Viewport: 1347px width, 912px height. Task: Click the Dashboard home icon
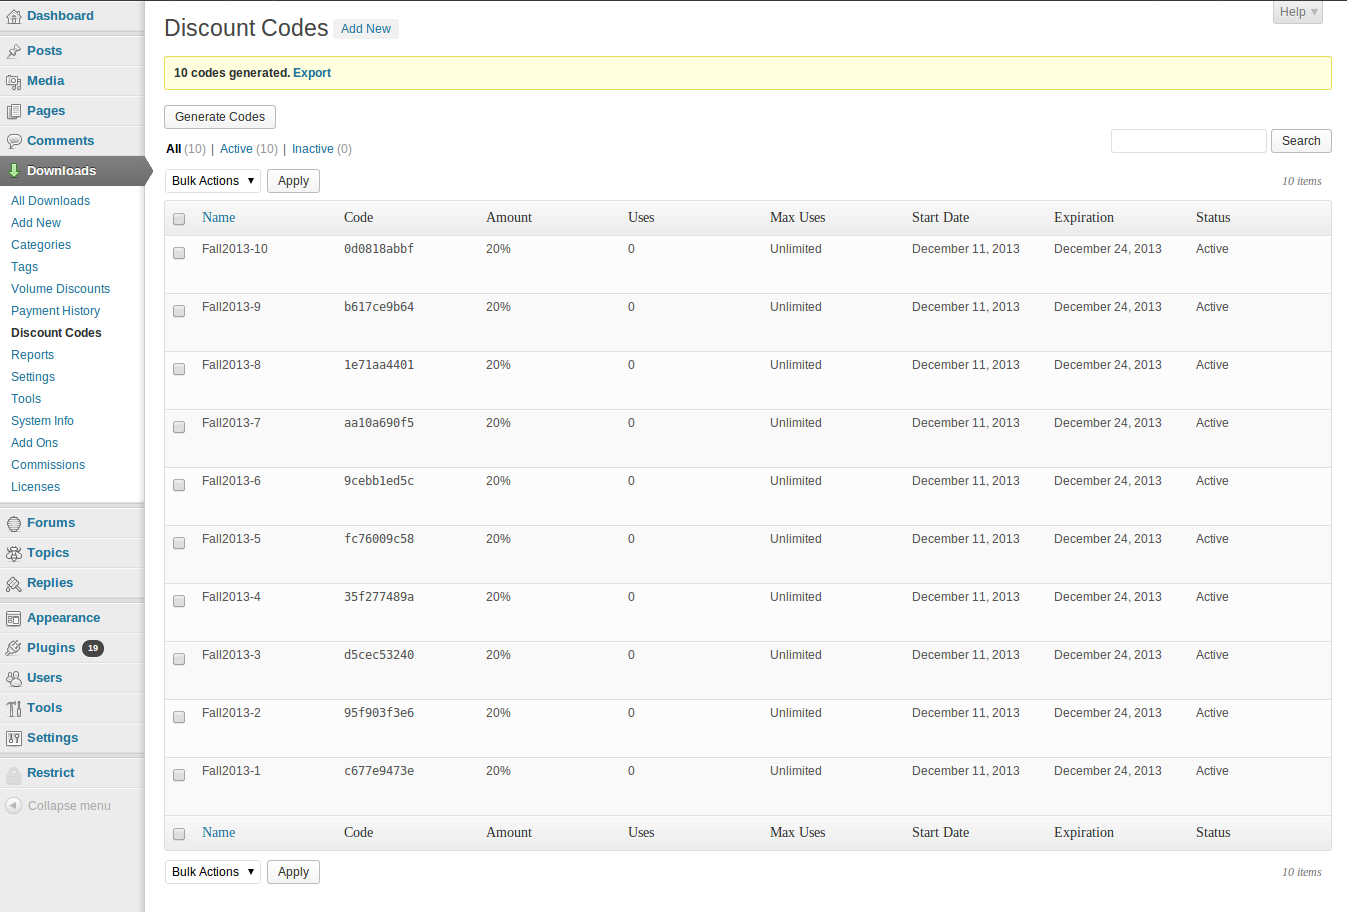[x=14, y=17]
